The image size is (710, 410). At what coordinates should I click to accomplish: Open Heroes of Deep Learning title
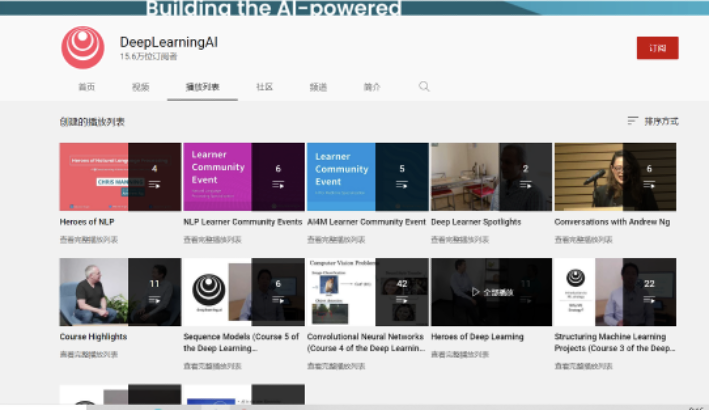click(477, 337)
